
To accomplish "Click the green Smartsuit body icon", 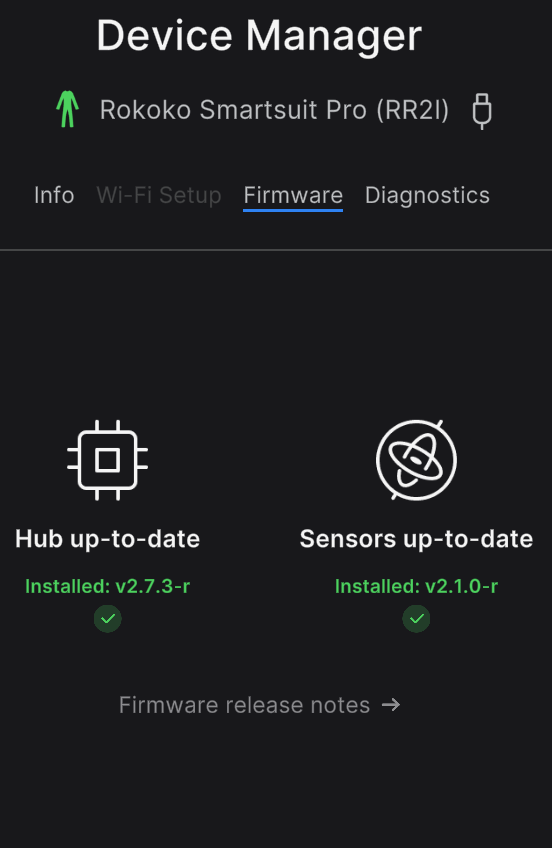I will [x=67, y=109].
